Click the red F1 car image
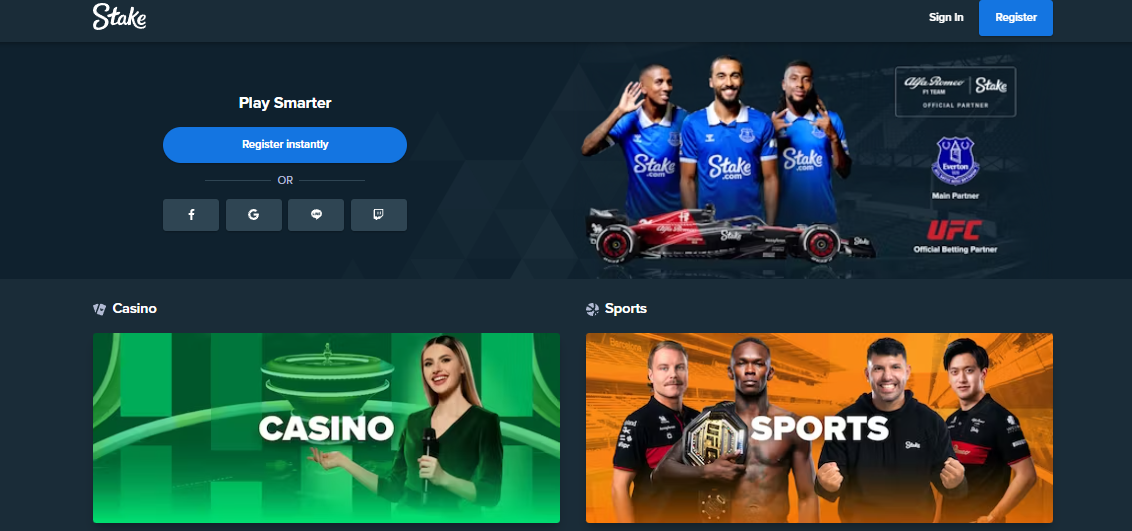The image size is (1132, 531). (x=729, y=234)
